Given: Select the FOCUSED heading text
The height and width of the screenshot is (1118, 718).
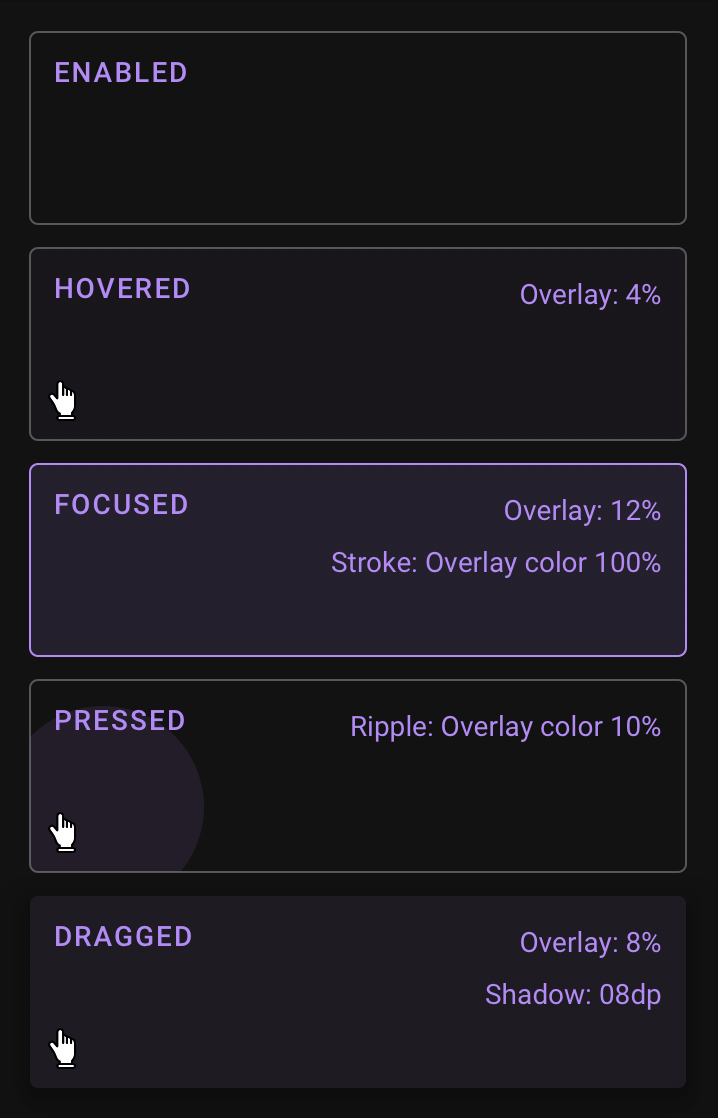Looking at the screenshot, I should tap(121, 505).
